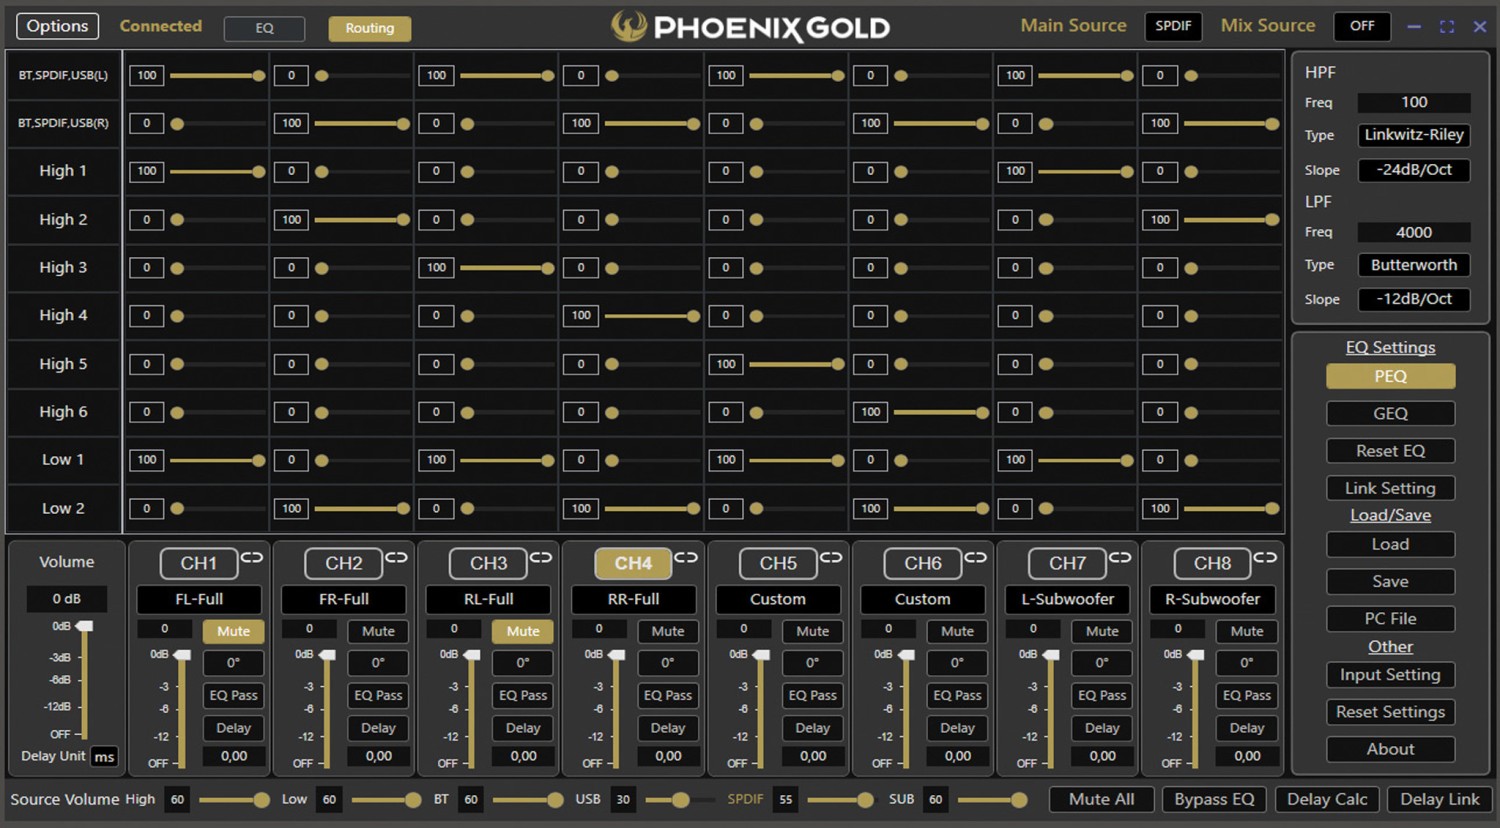Click the link icon next to CH8
Image resolution: width=1500 pixels, height=828 pixels.
[1265, 557]
